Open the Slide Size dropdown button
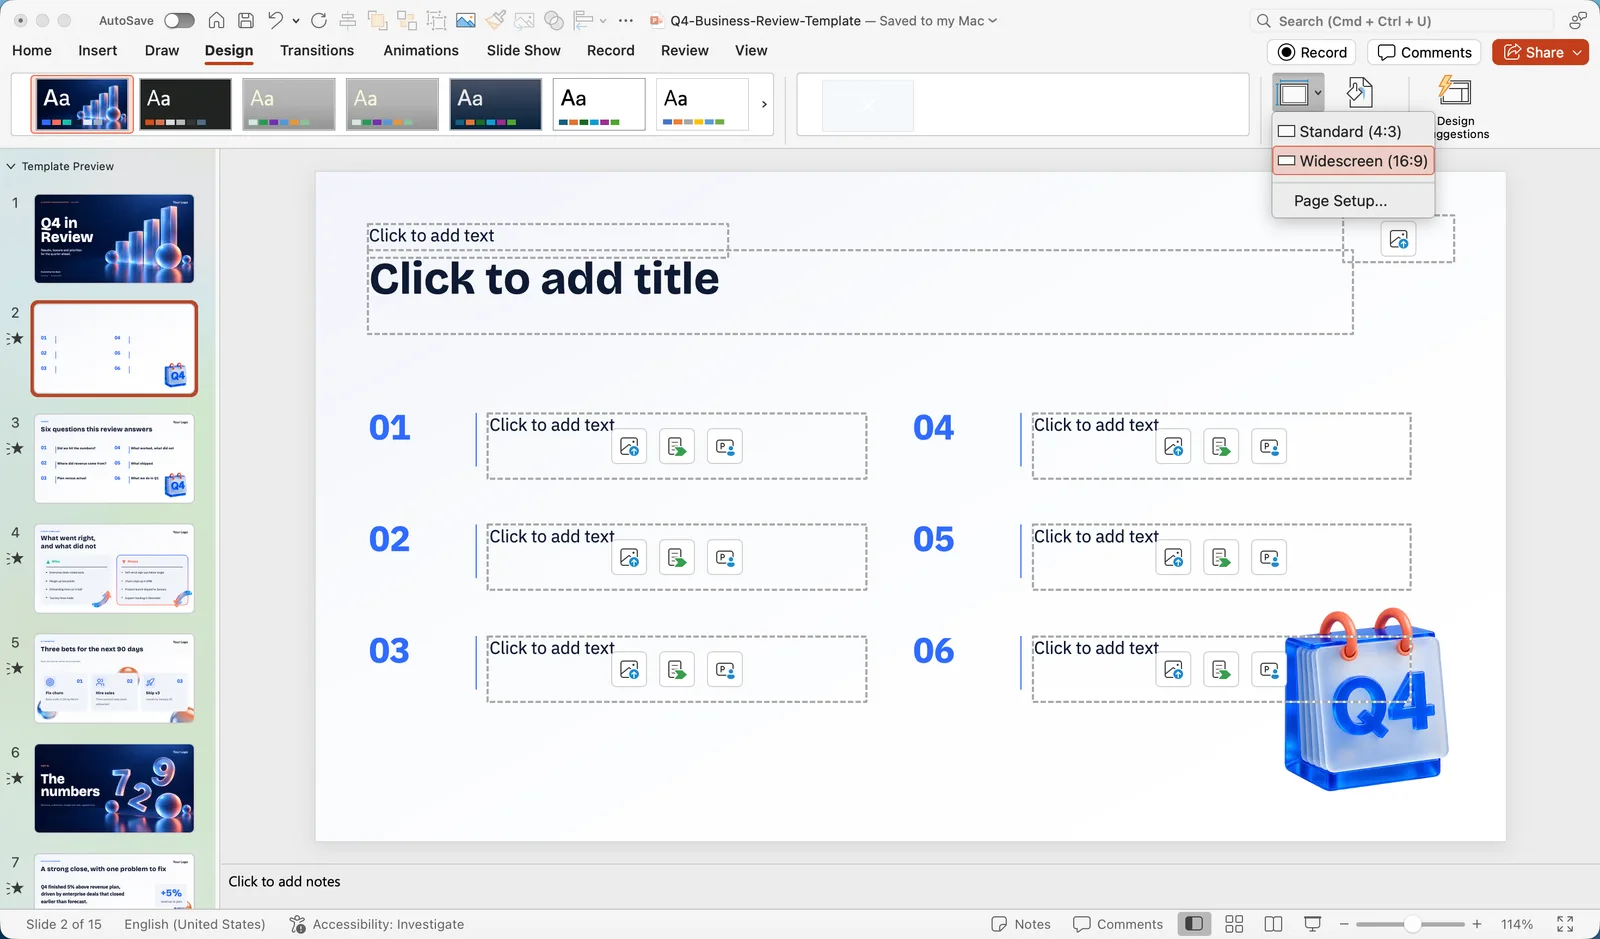Viewport: 1600px width, 939px height. coord(1298,93)
